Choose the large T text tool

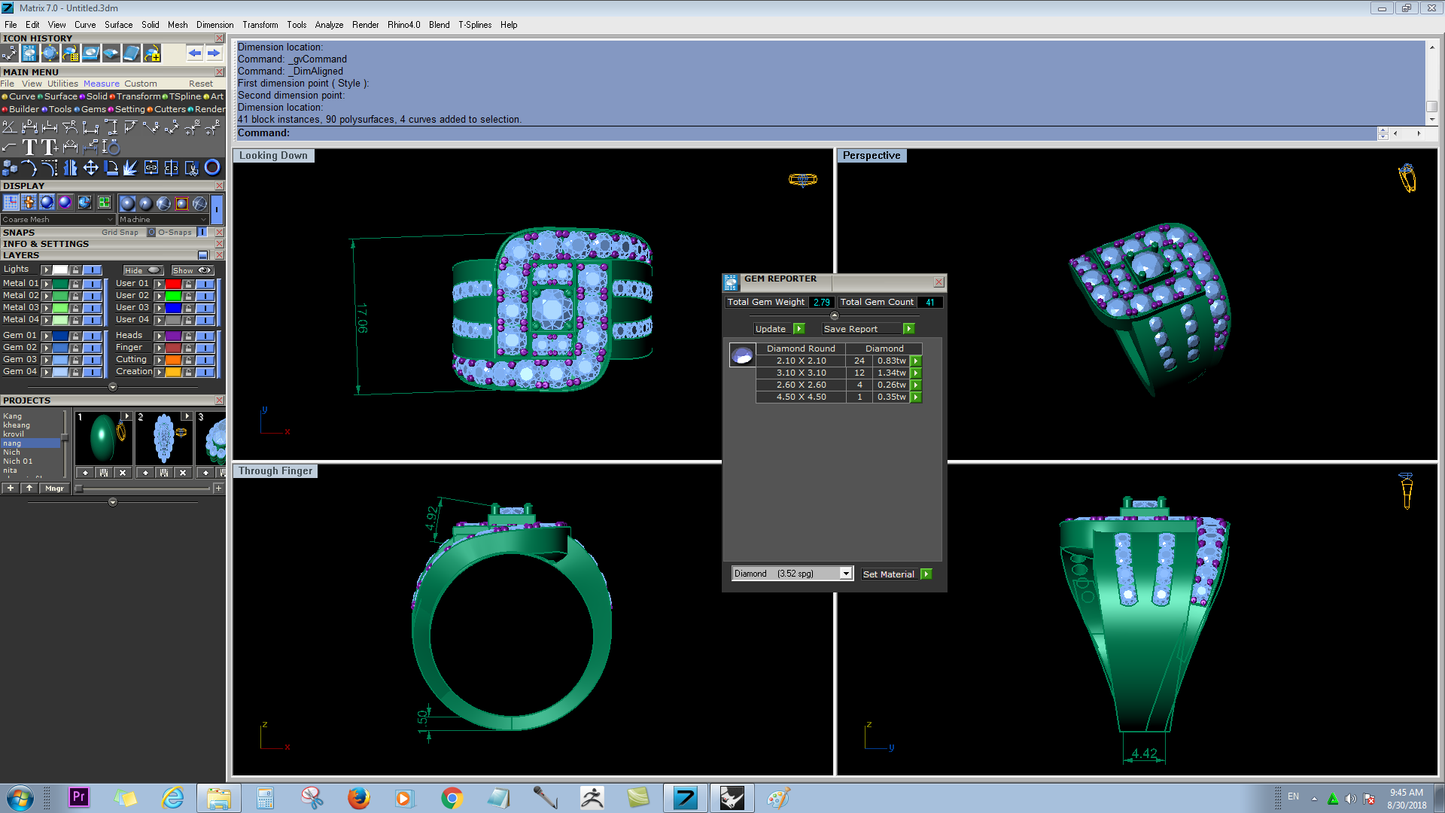[30, 148]
